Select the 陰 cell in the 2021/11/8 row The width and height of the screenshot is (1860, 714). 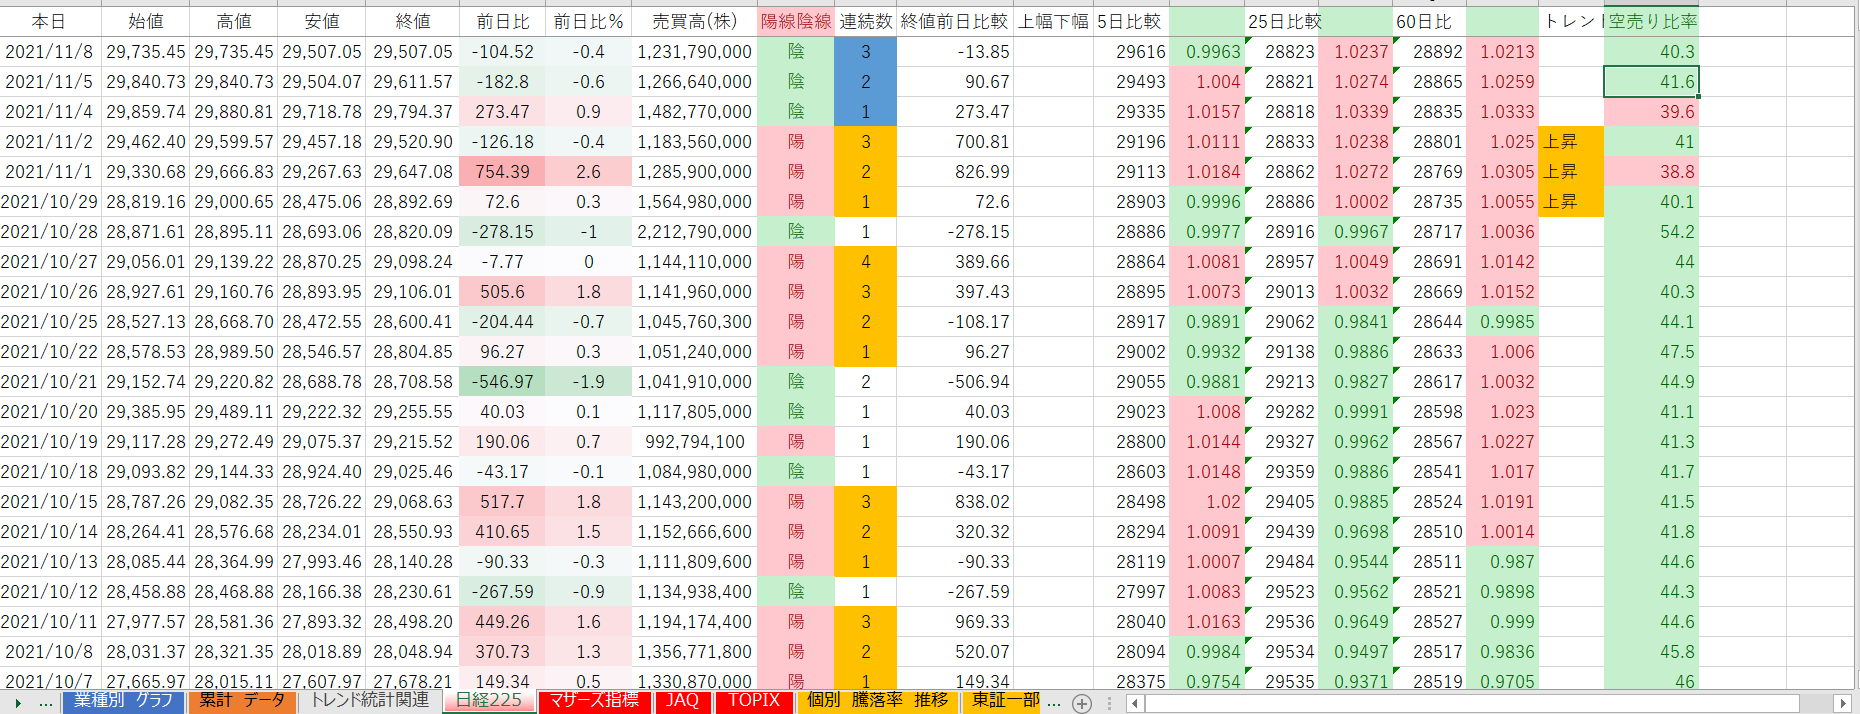pyautogui.click(x=796, y=51)
